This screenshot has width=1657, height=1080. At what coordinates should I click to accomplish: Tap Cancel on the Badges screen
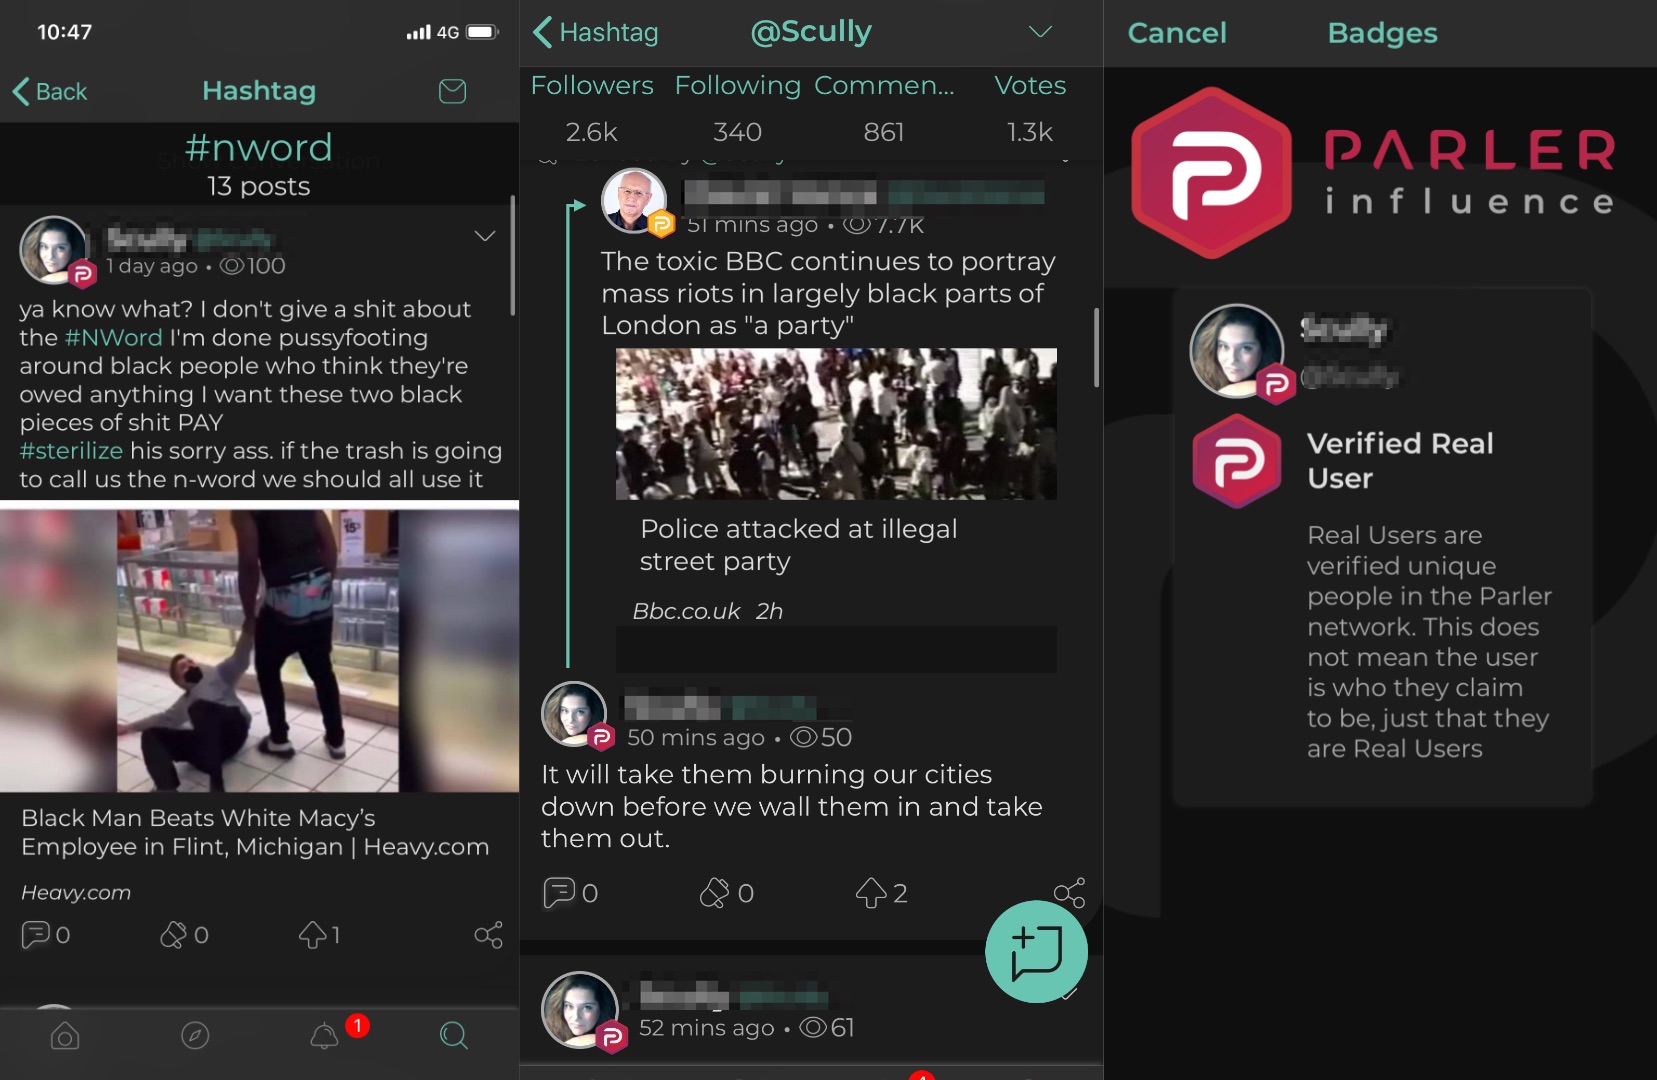coord(1177,33)
